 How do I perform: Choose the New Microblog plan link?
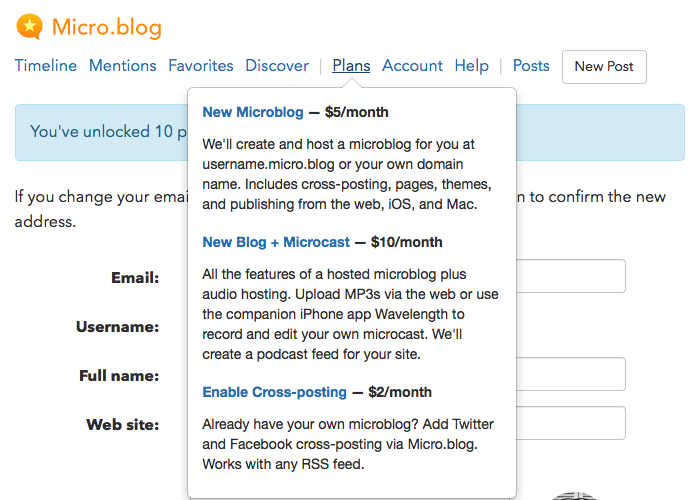click(x=253, y=112)
